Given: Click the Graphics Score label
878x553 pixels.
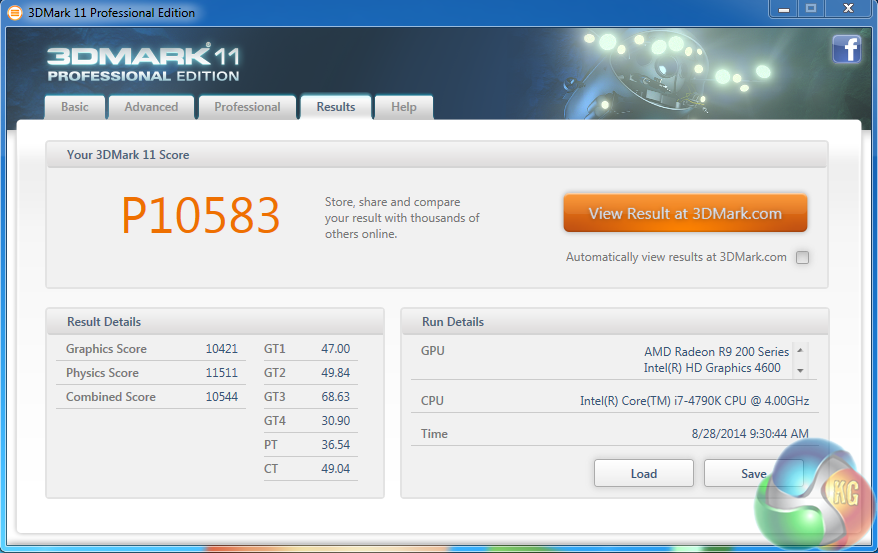Looking at the screenshot, I should click(106, 349).
